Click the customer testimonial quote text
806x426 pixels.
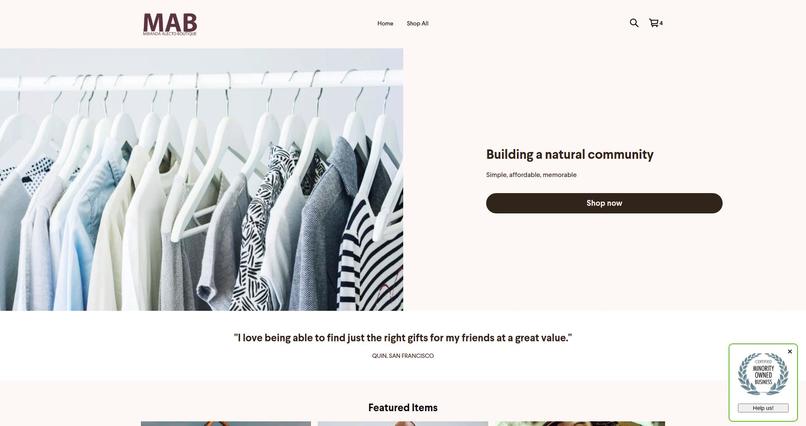(402, 338)
